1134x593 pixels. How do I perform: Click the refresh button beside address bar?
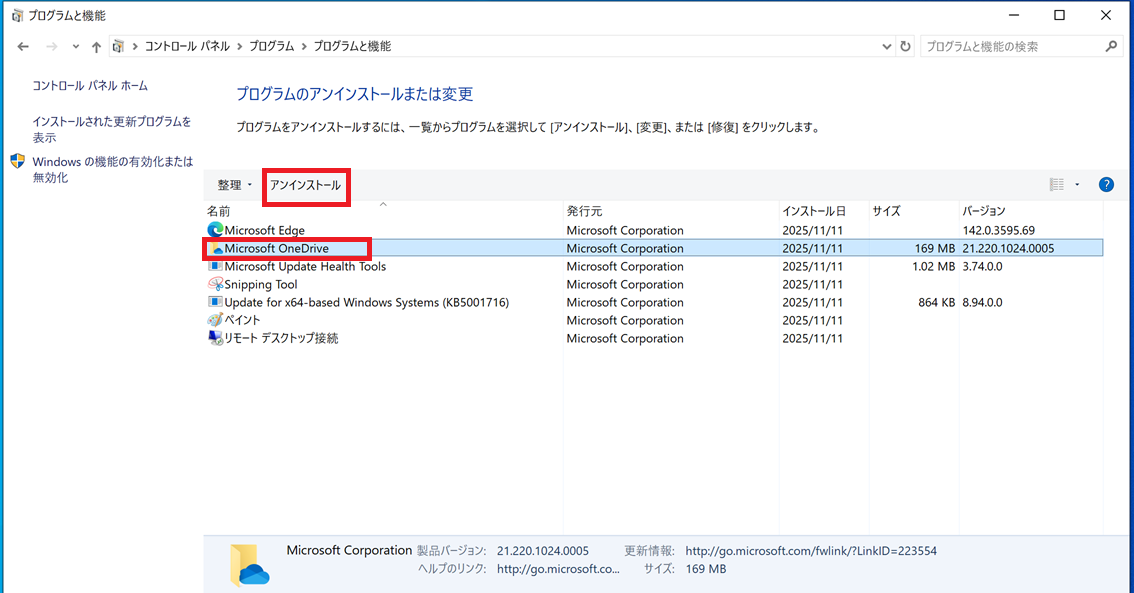(x=906, y=47)
